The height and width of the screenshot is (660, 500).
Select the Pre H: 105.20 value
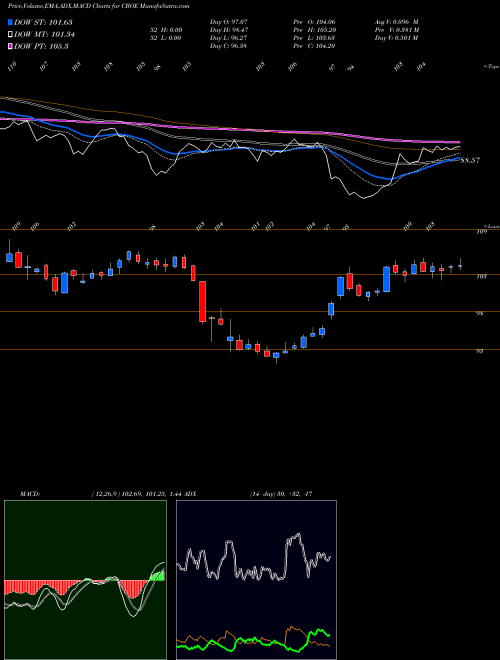coord(314,30)
